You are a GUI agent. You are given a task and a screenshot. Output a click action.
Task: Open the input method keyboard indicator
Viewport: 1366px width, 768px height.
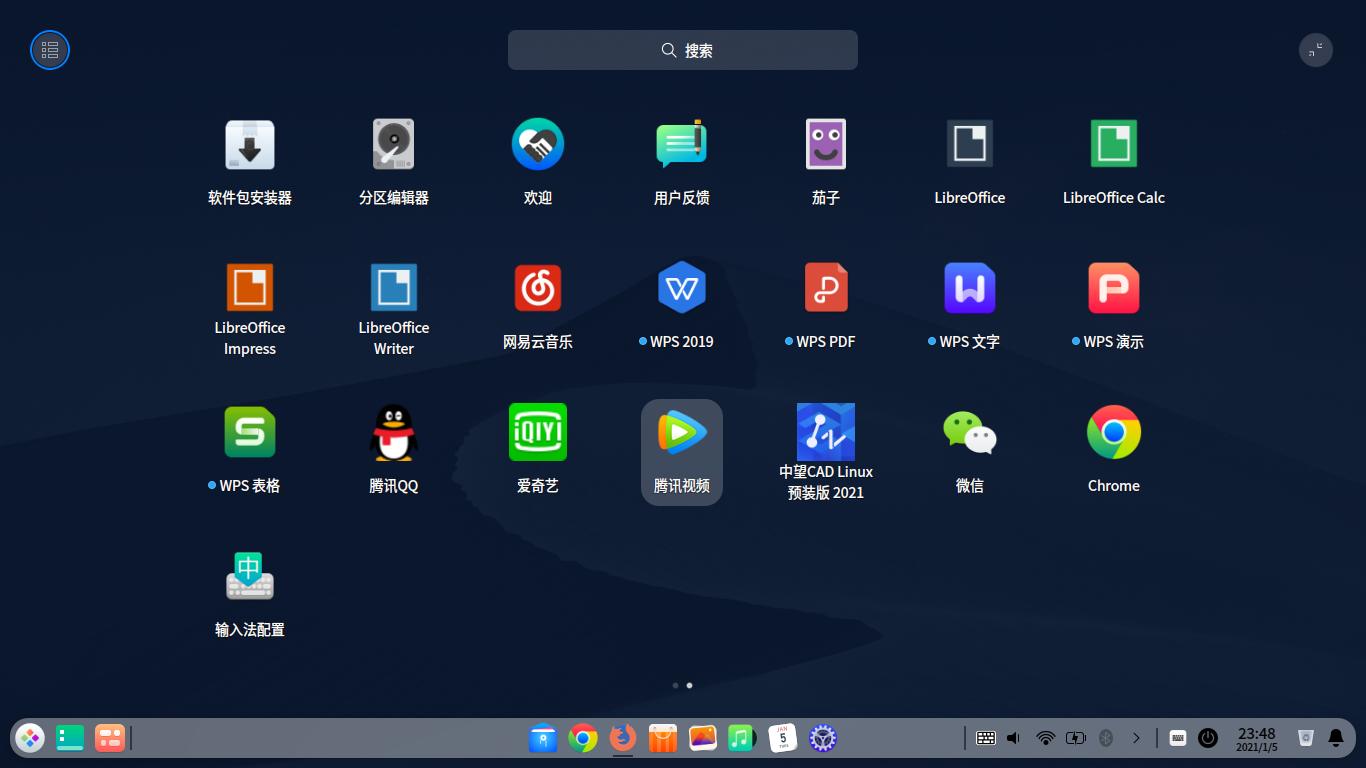[1178, 738]
